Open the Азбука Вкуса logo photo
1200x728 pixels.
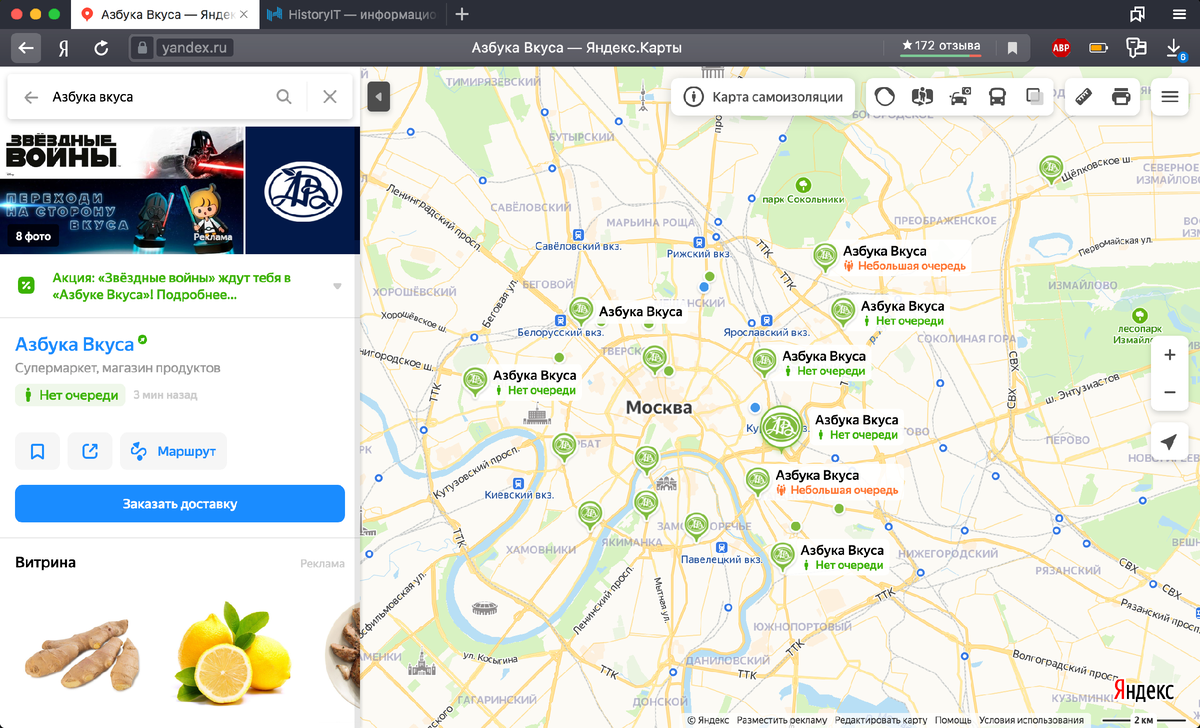(303, 190)
